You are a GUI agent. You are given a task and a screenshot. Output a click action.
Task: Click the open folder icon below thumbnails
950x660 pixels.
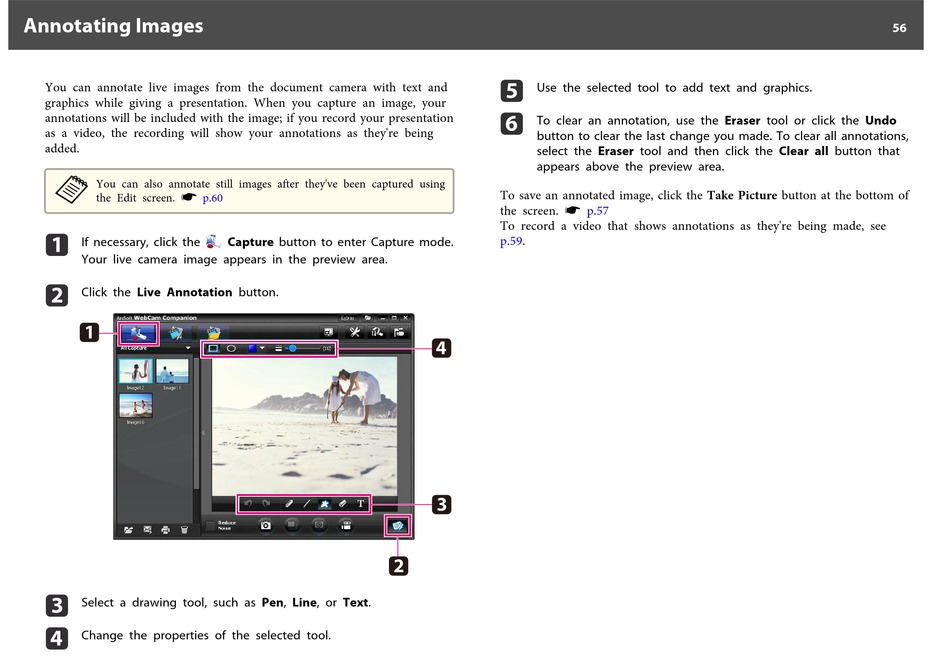[128, 530]
